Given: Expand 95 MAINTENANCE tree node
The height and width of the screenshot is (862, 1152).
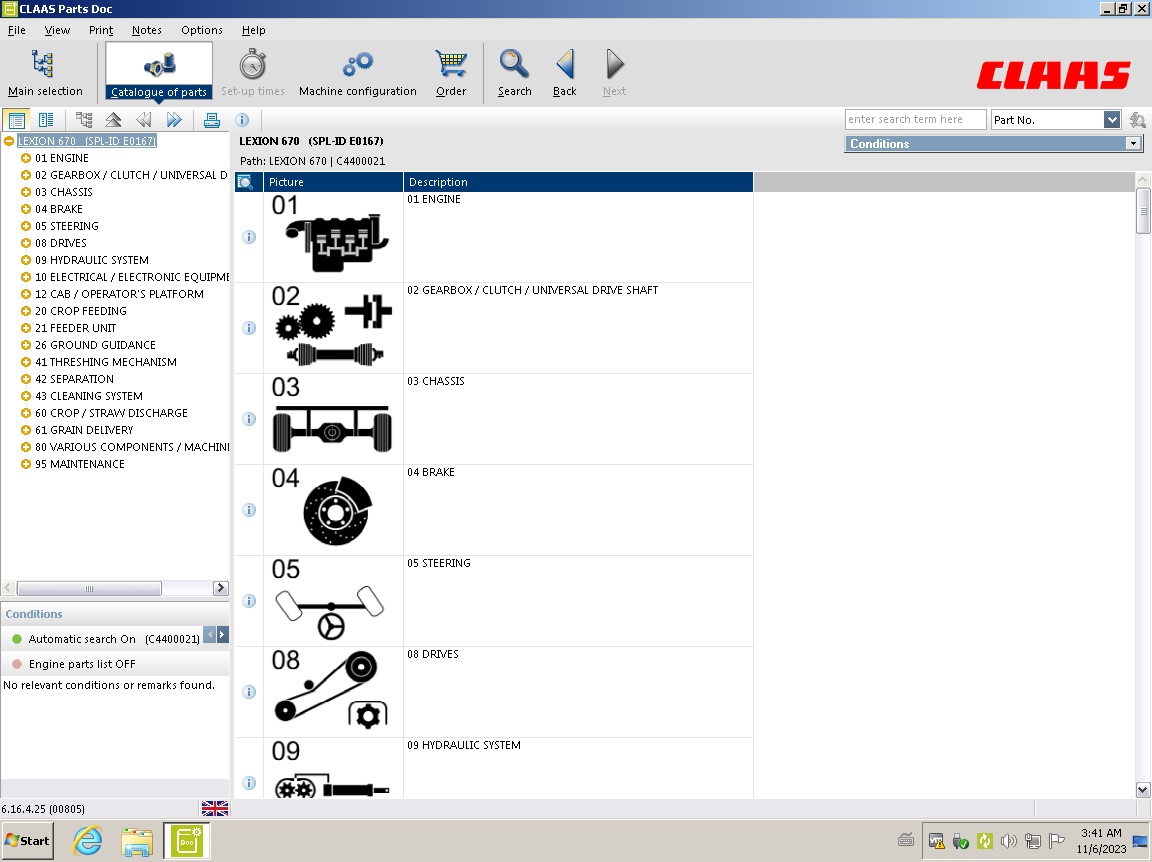Looking at the screenshot, I should point(26,464).
